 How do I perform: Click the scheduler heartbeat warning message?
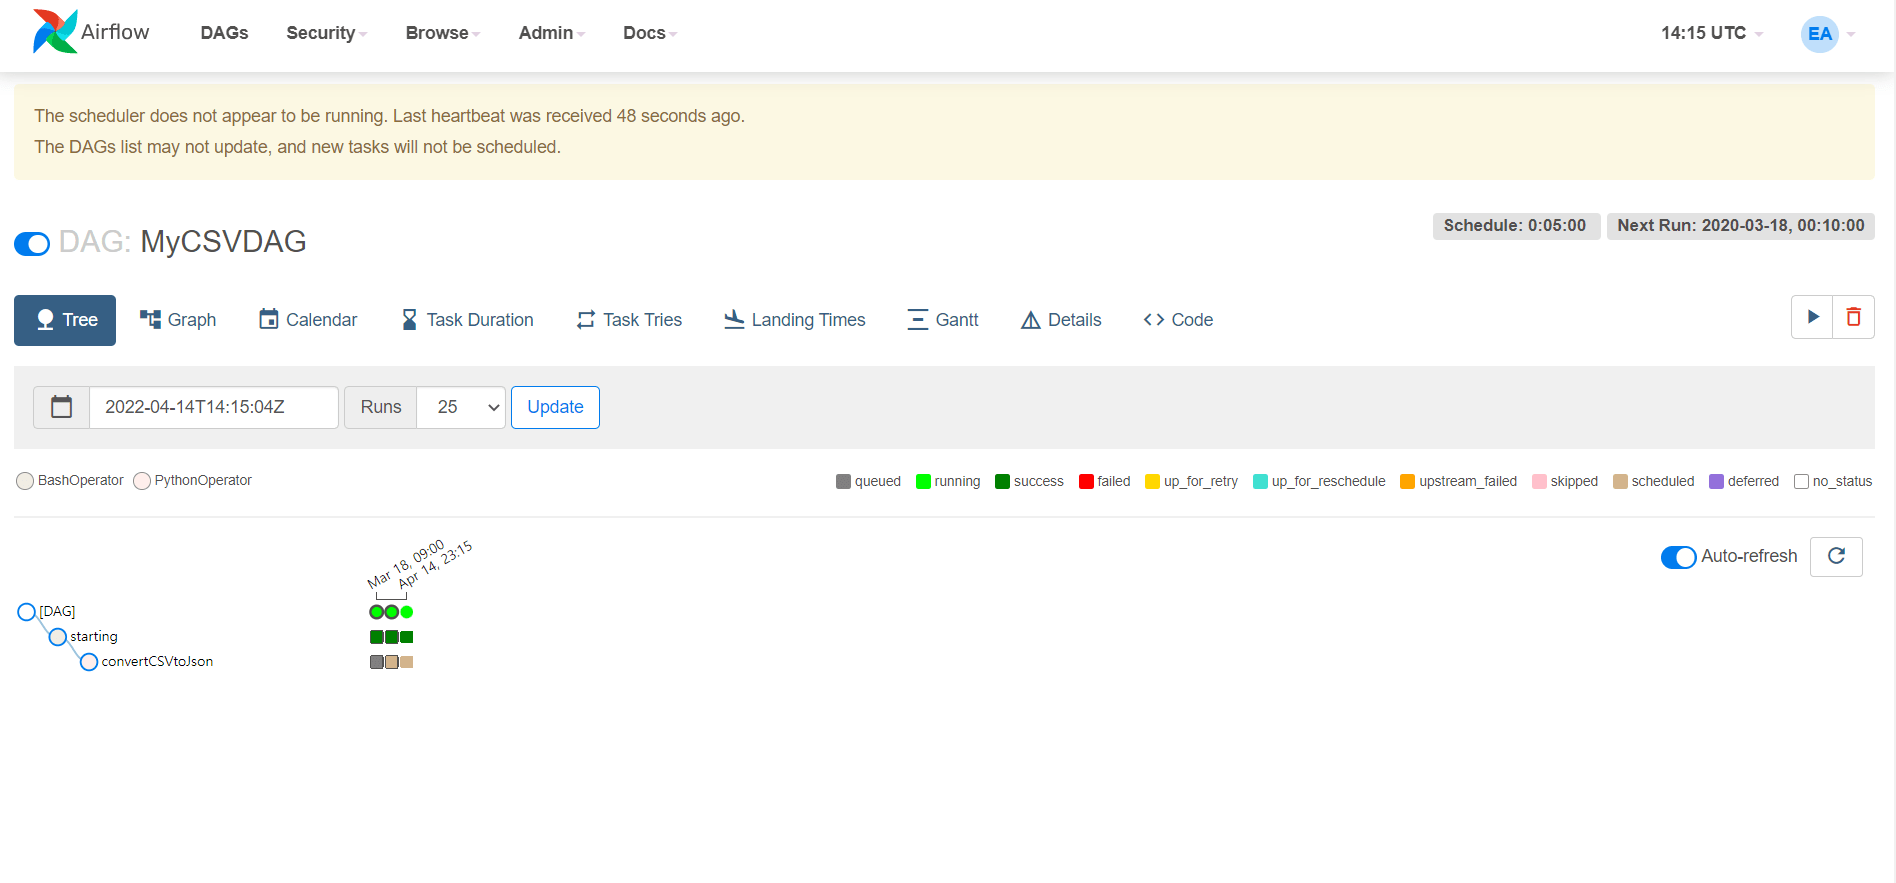pos(389,131)
